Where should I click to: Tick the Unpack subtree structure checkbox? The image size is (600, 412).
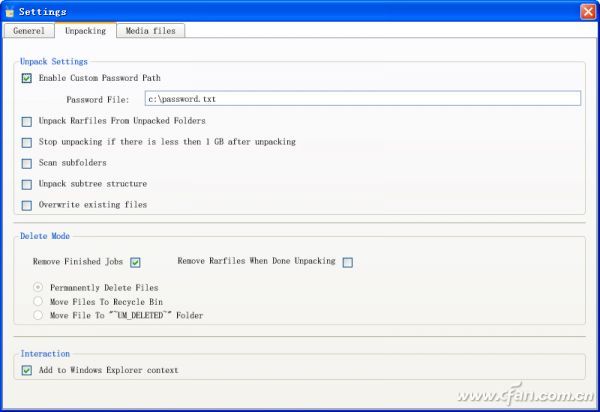tap(26, 184)
